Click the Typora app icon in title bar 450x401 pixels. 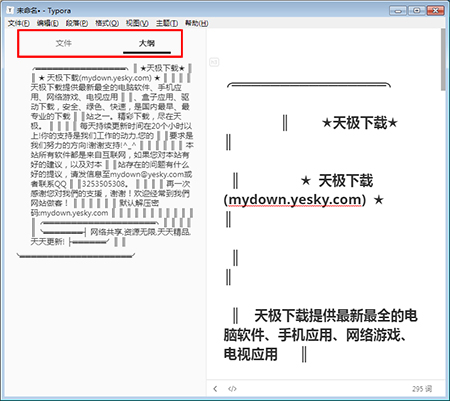pyautogui.click(x=10, y=10)
